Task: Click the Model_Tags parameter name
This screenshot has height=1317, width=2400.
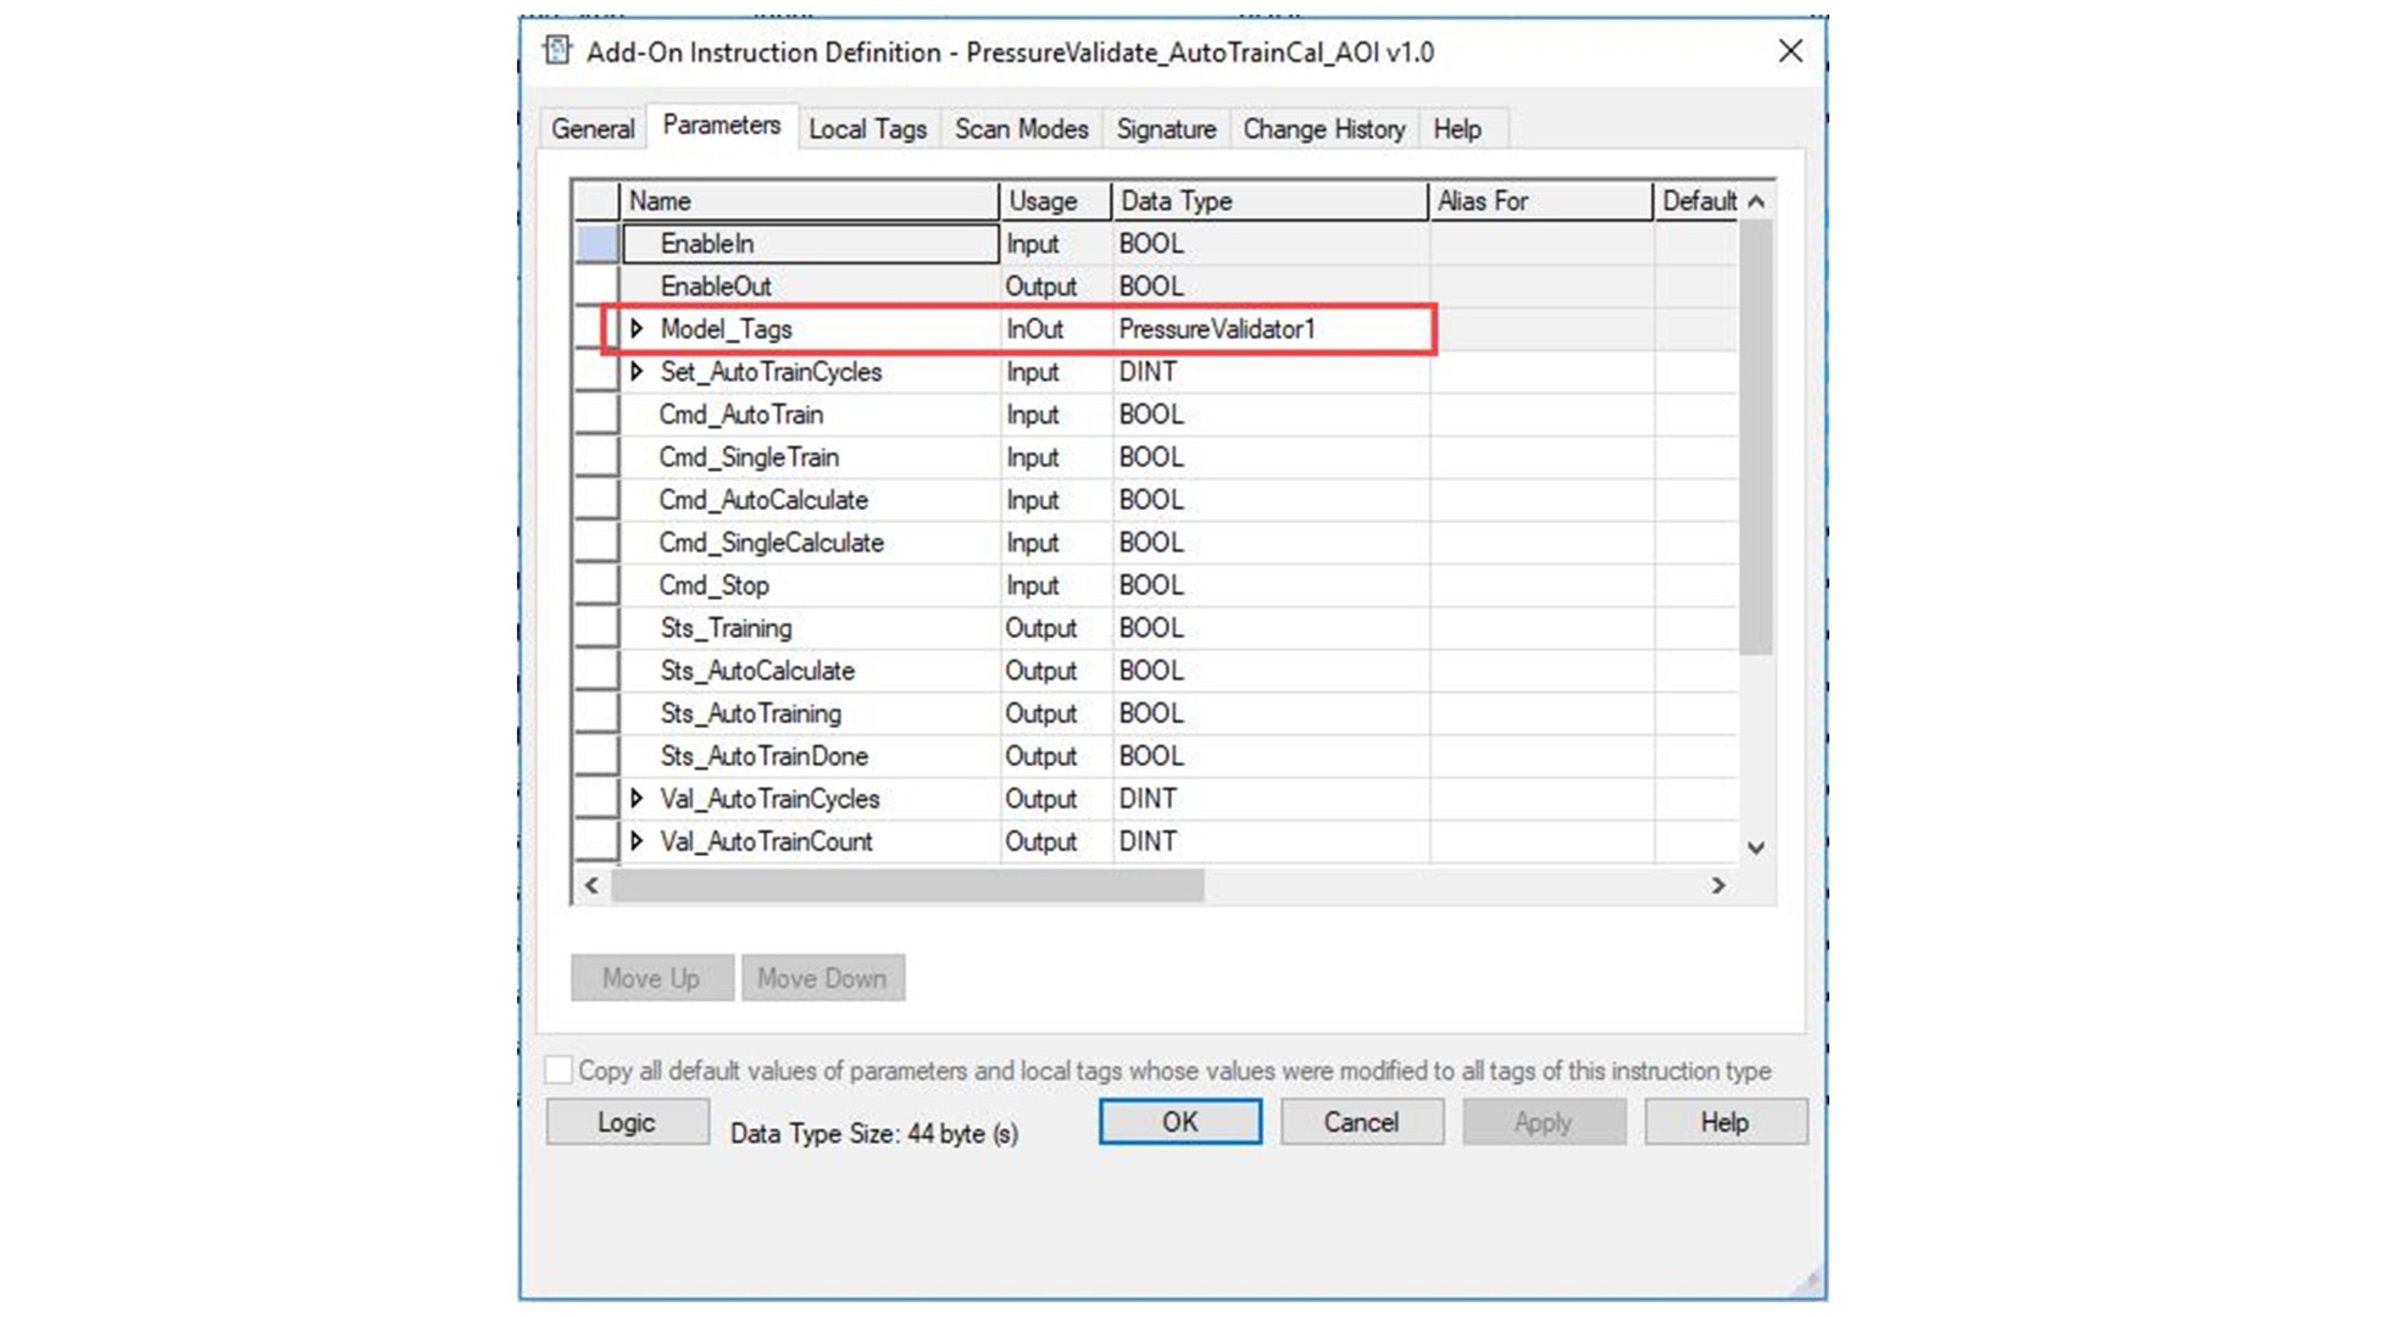Action: click(726, 329)
